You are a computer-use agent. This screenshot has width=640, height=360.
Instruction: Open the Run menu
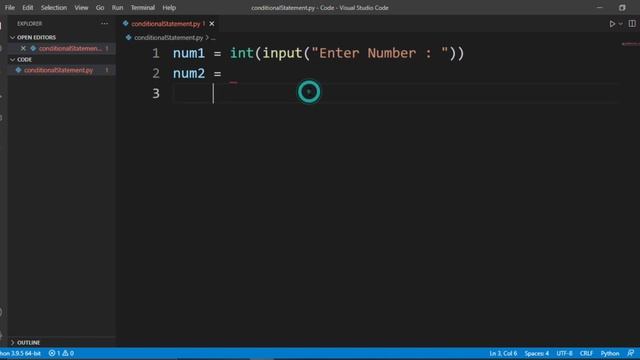point(118,8)
